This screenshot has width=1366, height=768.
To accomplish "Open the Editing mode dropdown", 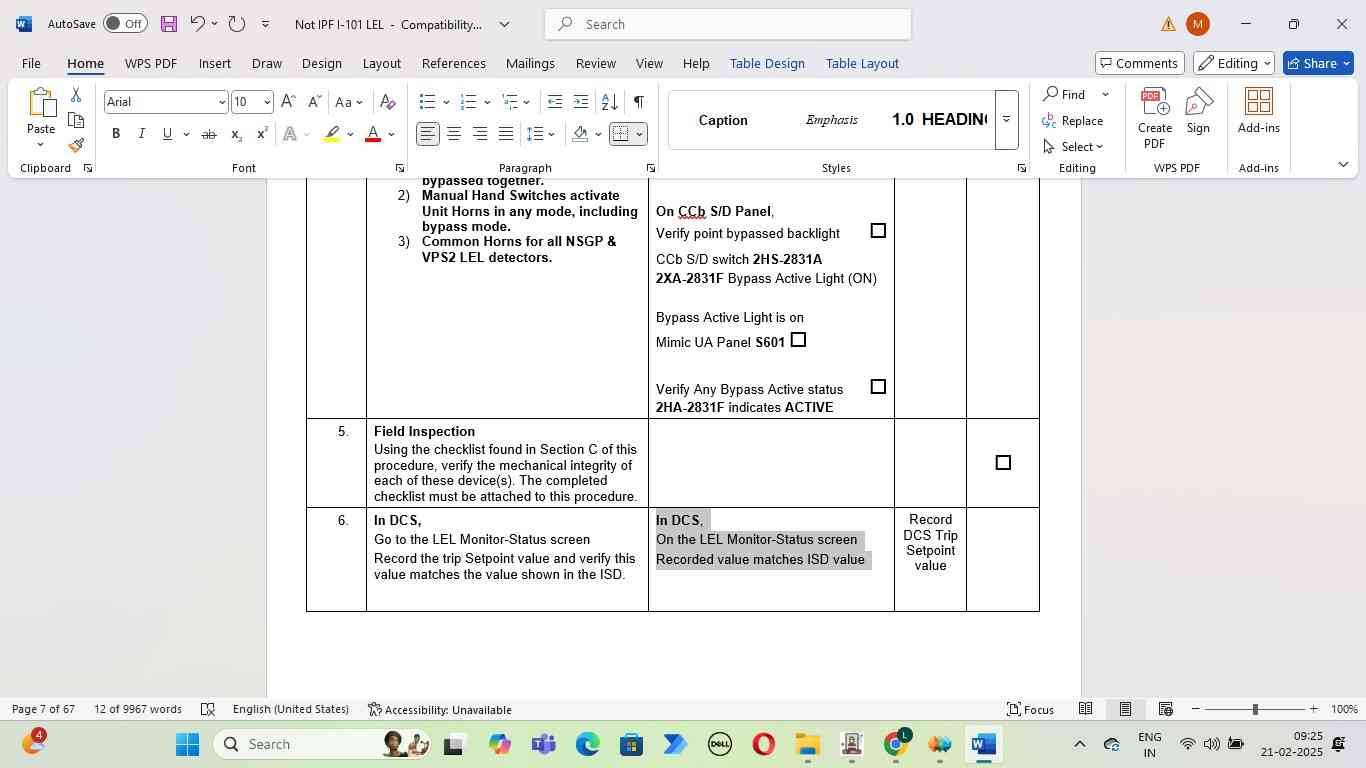I will click(x=1236, y=63).
